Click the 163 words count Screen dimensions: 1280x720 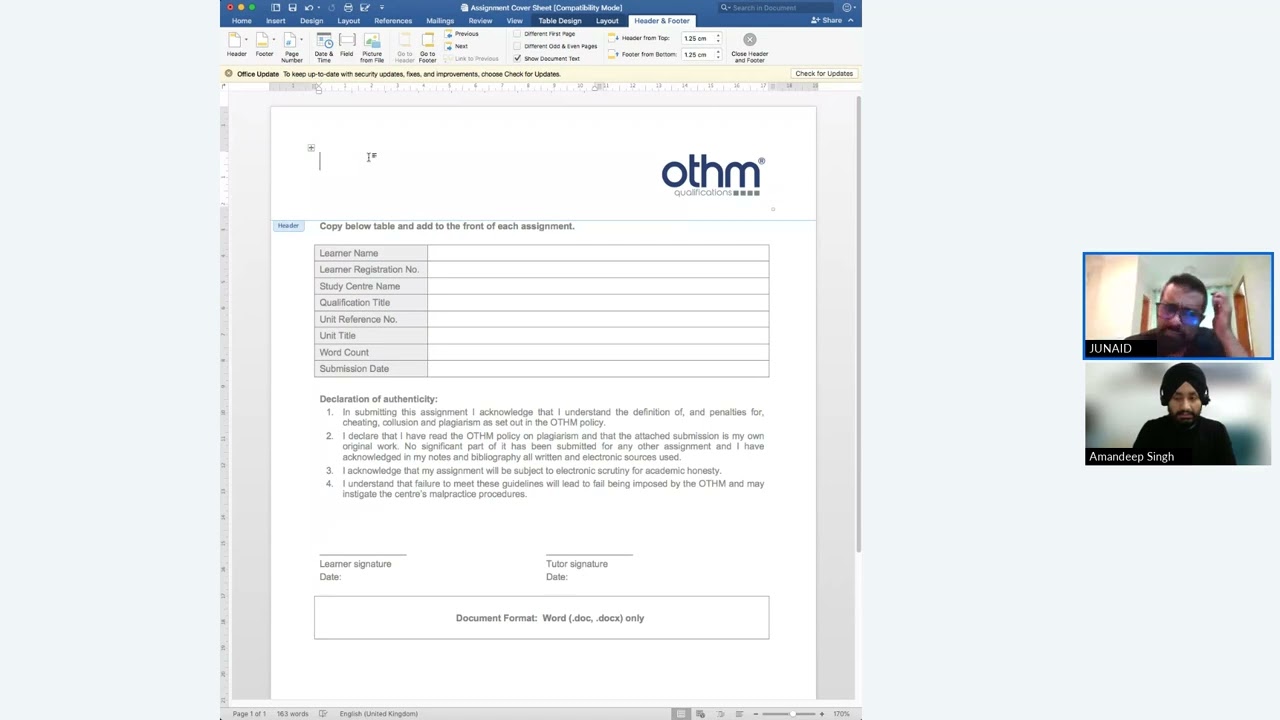[292, 713]
